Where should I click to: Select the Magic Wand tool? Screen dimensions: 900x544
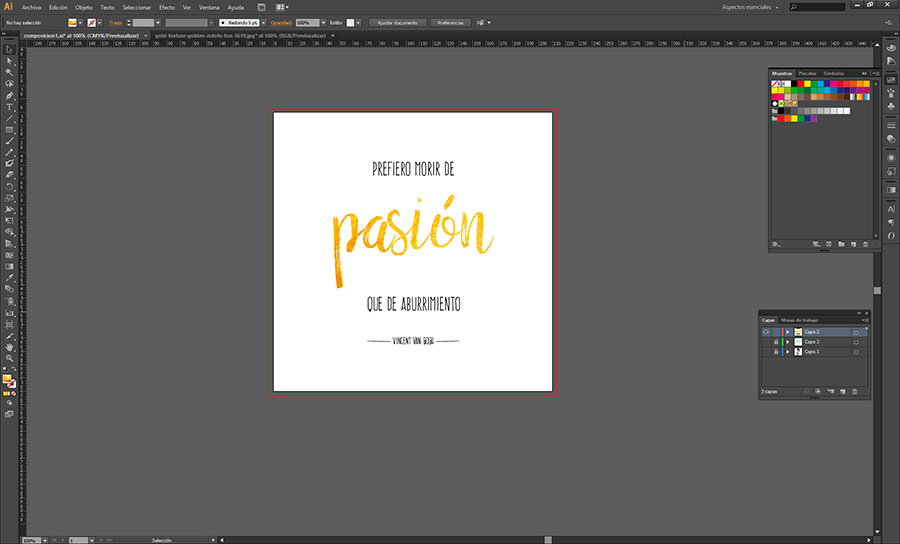click(9, 73)
